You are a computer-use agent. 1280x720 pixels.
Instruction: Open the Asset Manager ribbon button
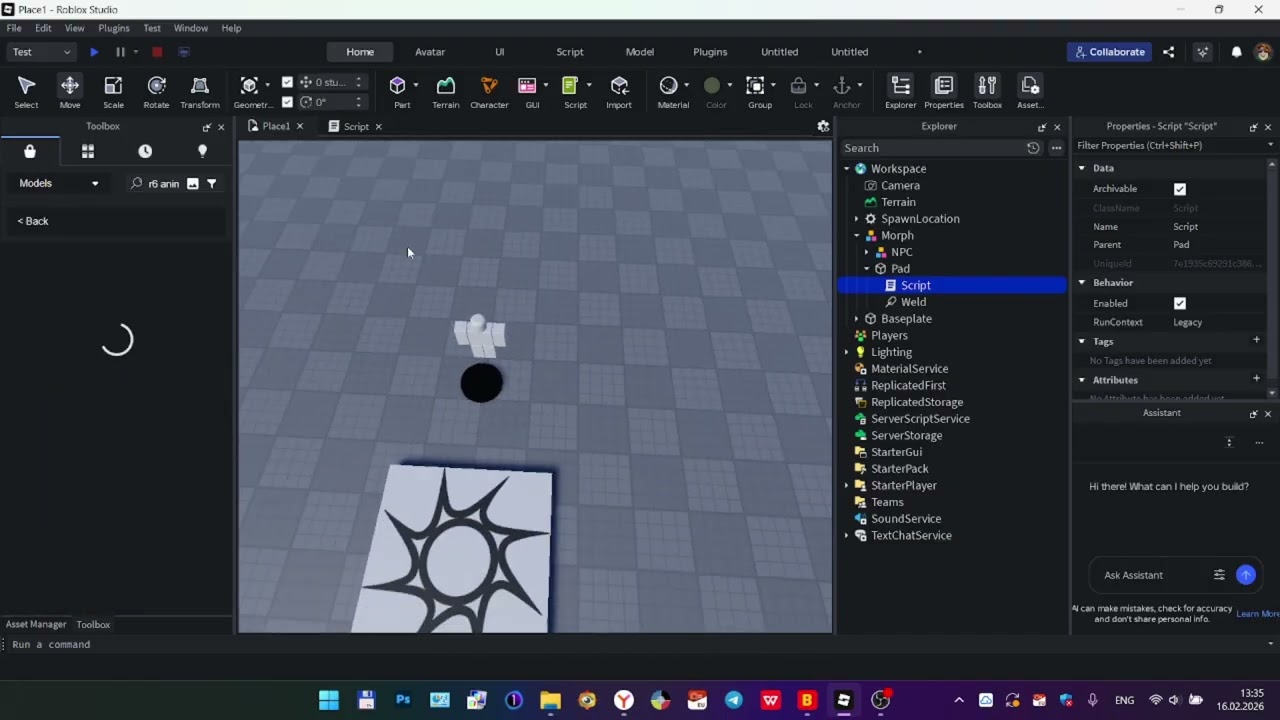(1030, 91)
